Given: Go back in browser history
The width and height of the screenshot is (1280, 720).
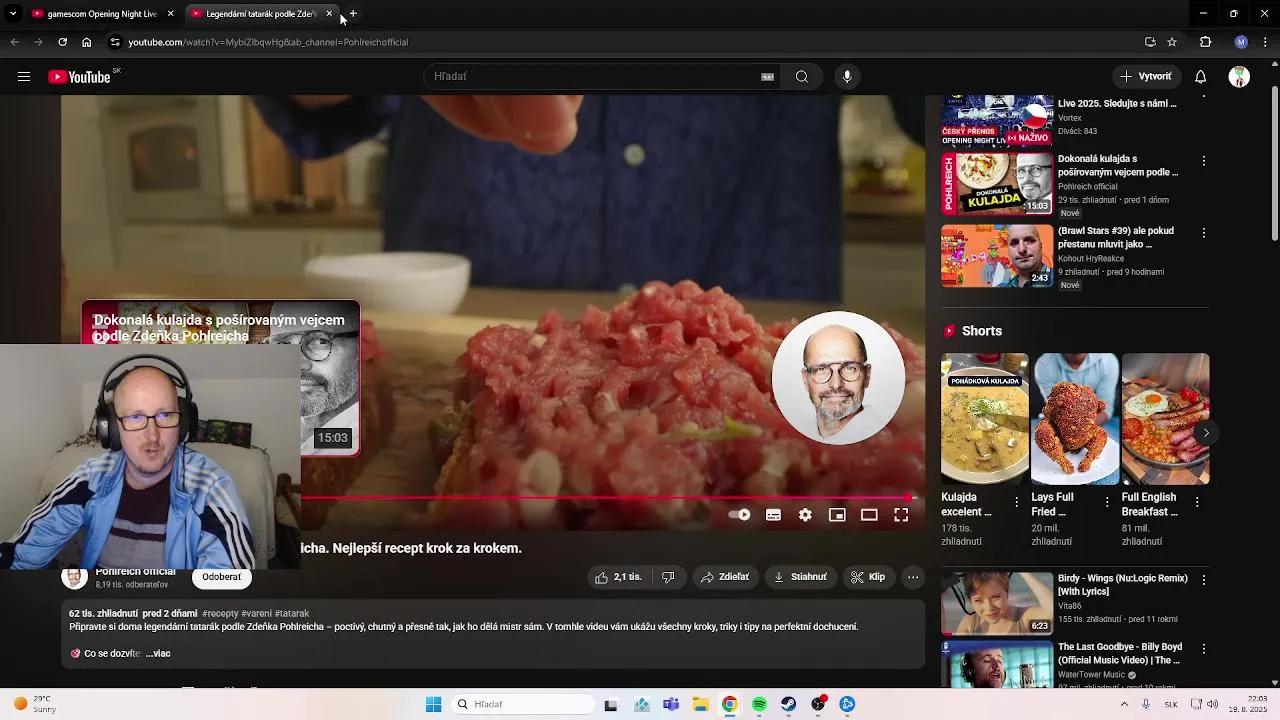Looking at the screenshot, I should [x=14, y=42].
